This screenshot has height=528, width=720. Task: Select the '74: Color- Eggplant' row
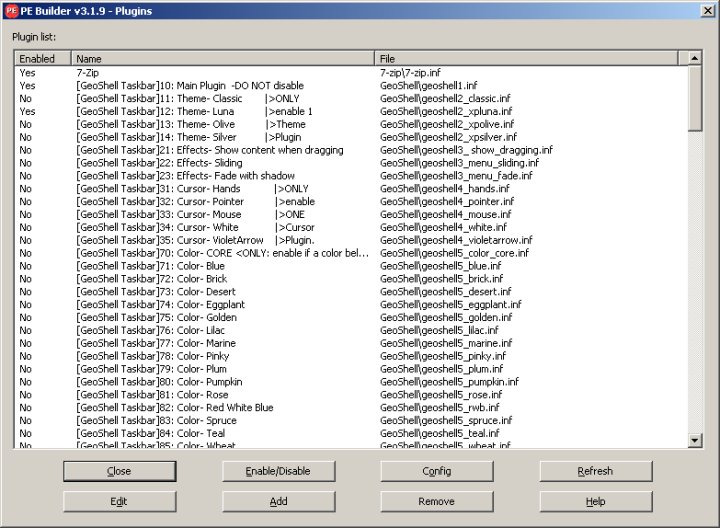pyautogui.click(x=351, y=304)
